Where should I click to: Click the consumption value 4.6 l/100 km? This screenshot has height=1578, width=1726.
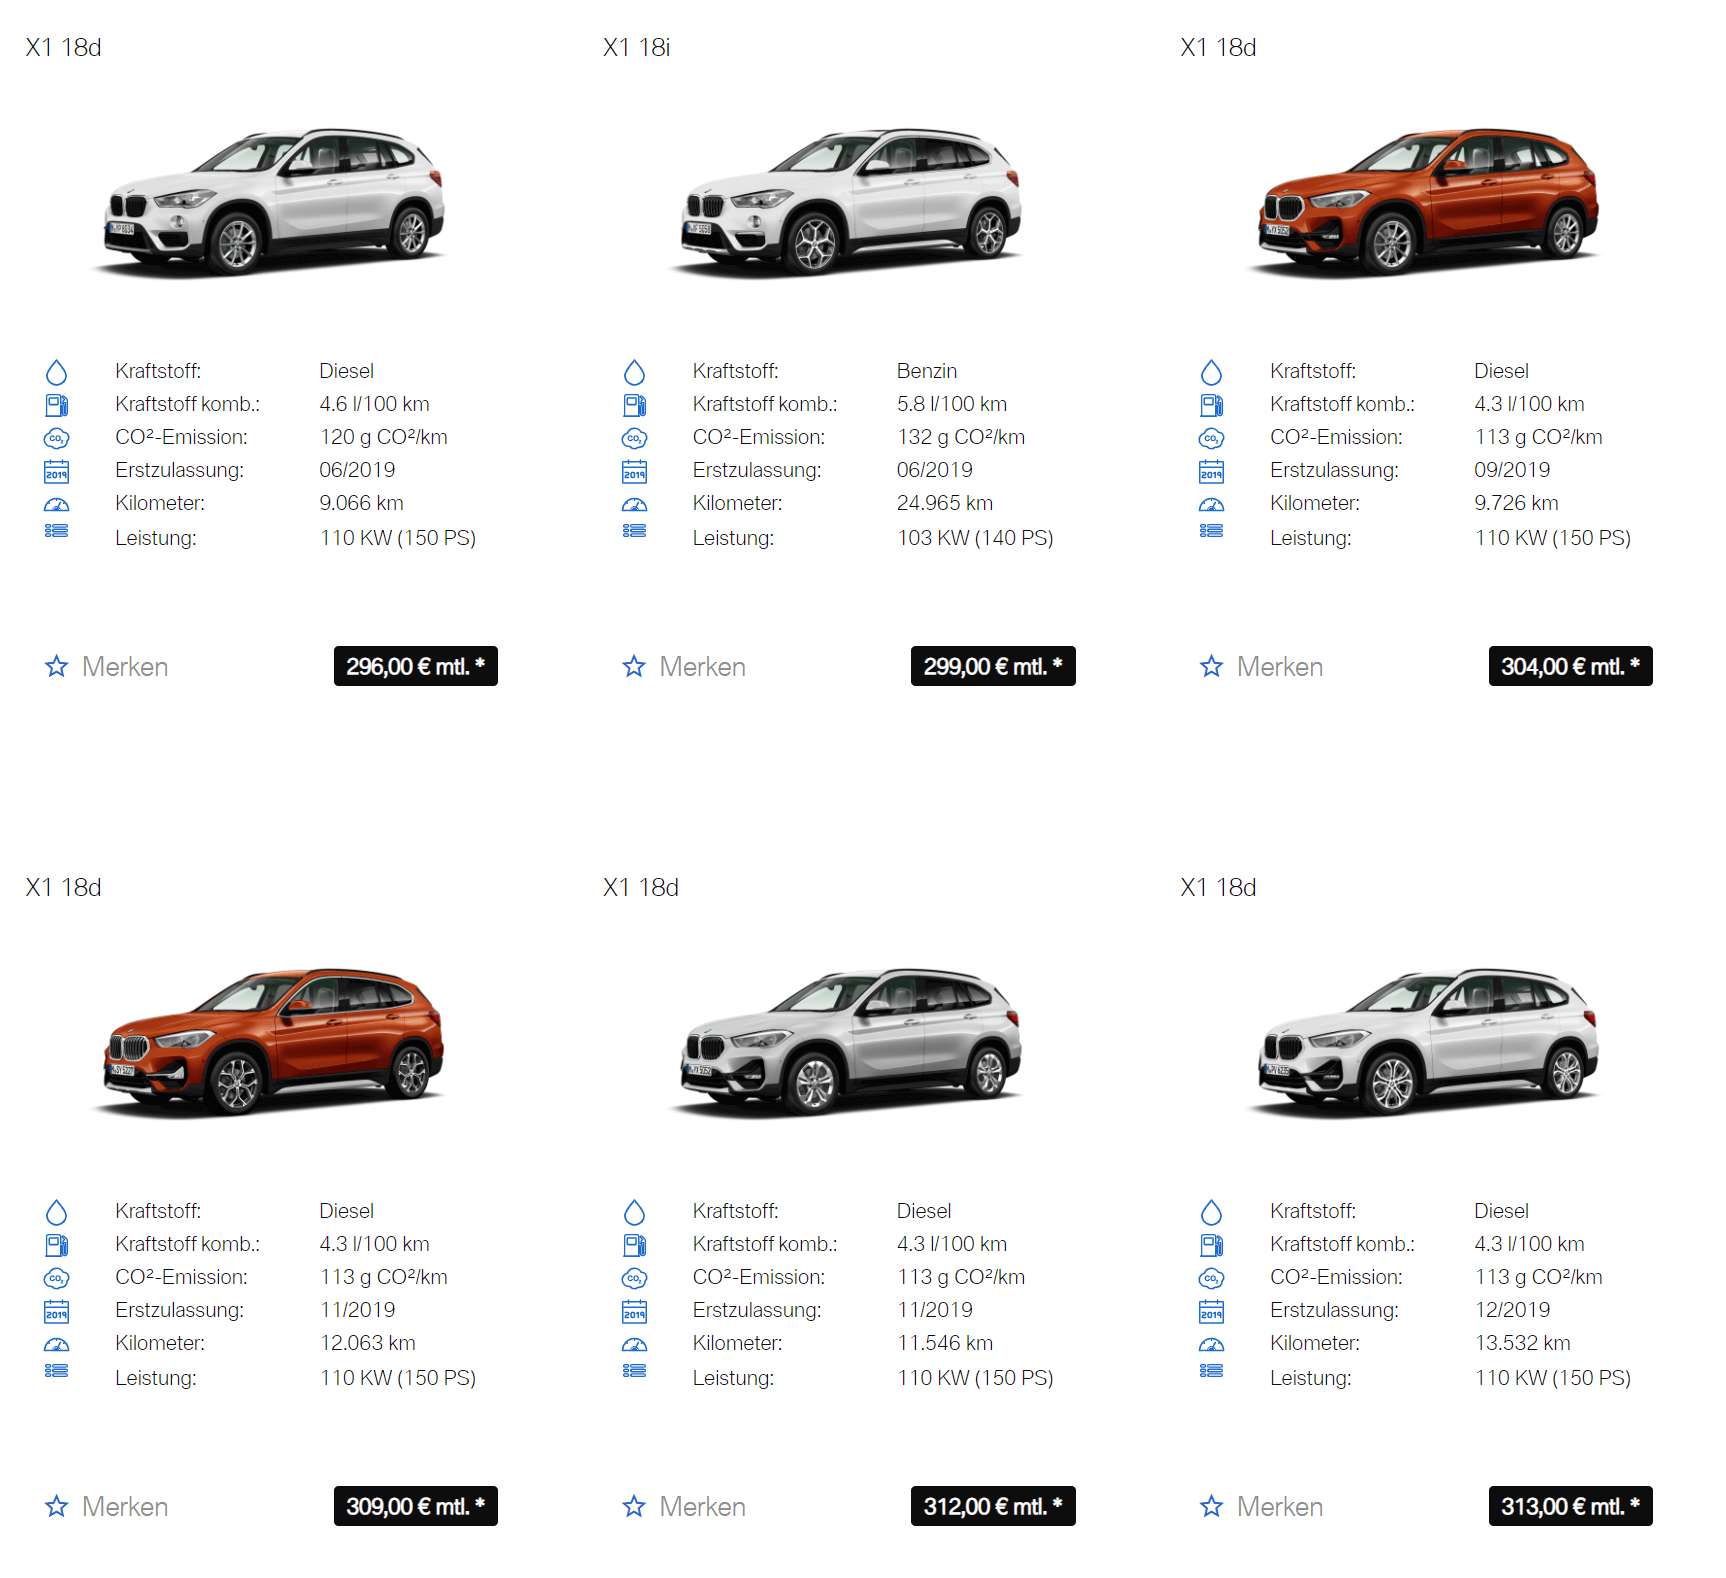[x=375, y=404]
